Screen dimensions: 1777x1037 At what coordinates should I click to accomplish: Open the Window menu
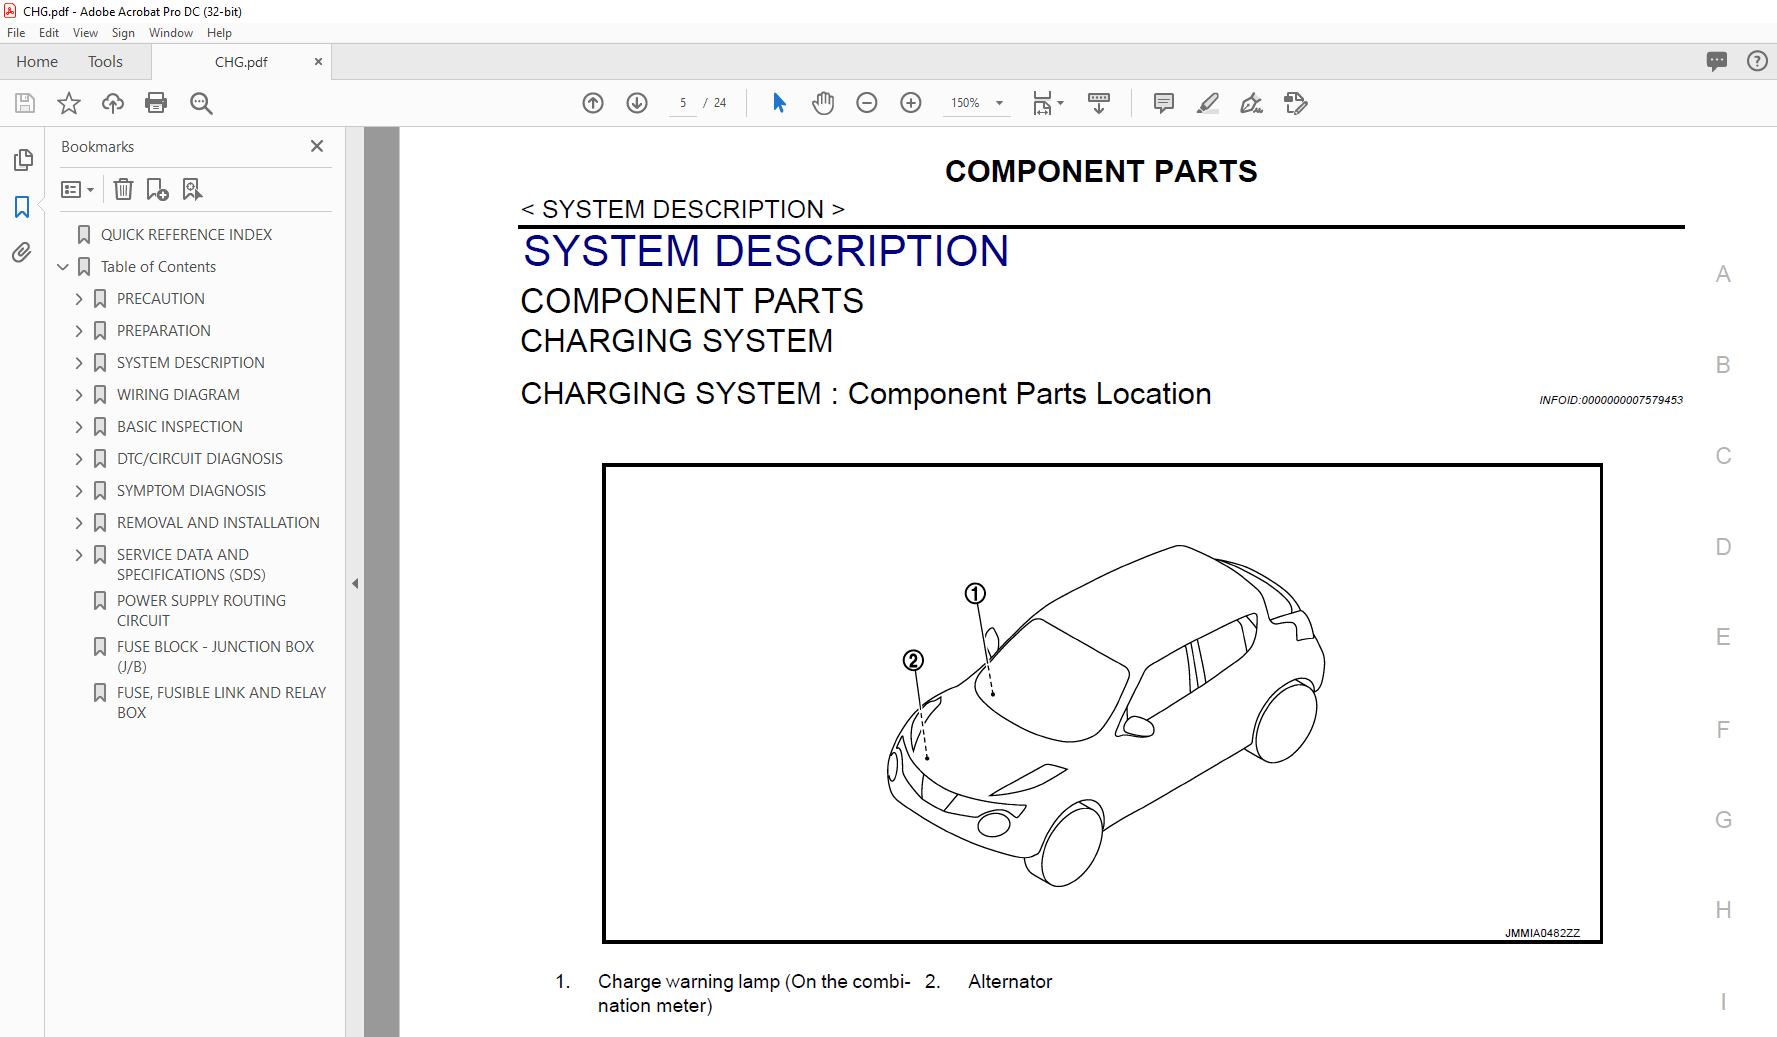171,33
